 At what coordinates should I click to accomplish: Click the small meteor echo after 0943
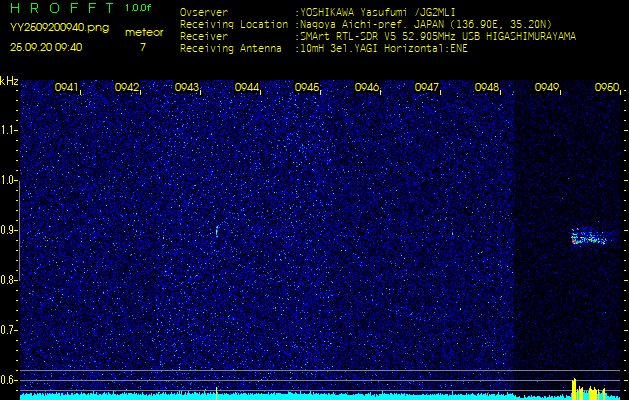tap(217, 230)
